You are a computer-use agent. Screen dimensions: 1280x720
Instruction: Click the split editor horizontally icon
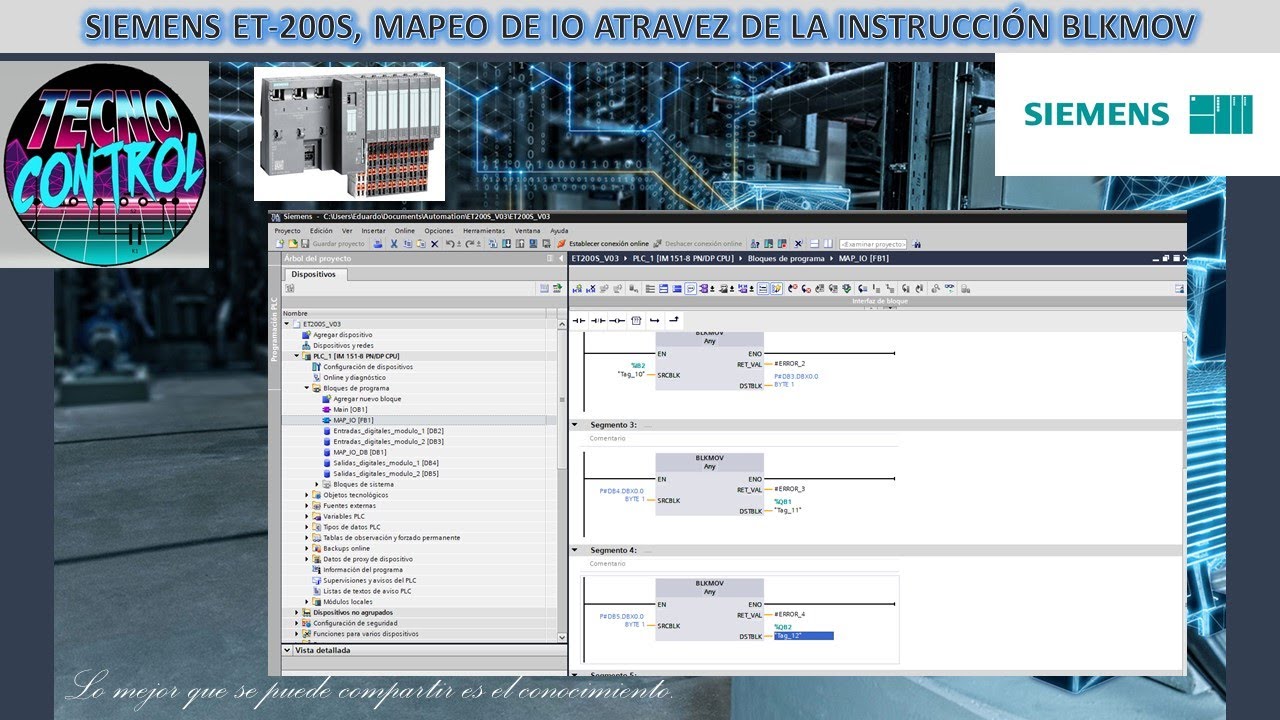coord(815,243)
